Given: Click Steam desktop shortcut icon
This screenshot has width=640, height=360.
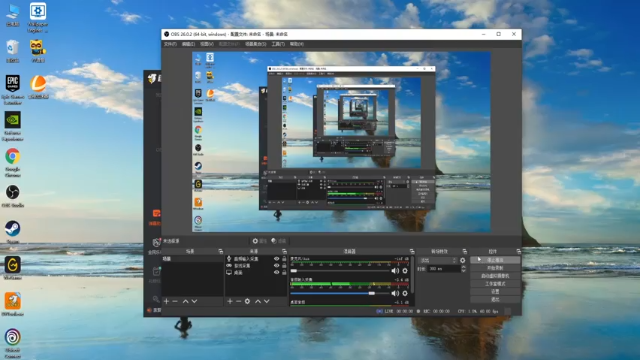Looking at the screenshot, I should pyautogui.click(x=12, y=229).
